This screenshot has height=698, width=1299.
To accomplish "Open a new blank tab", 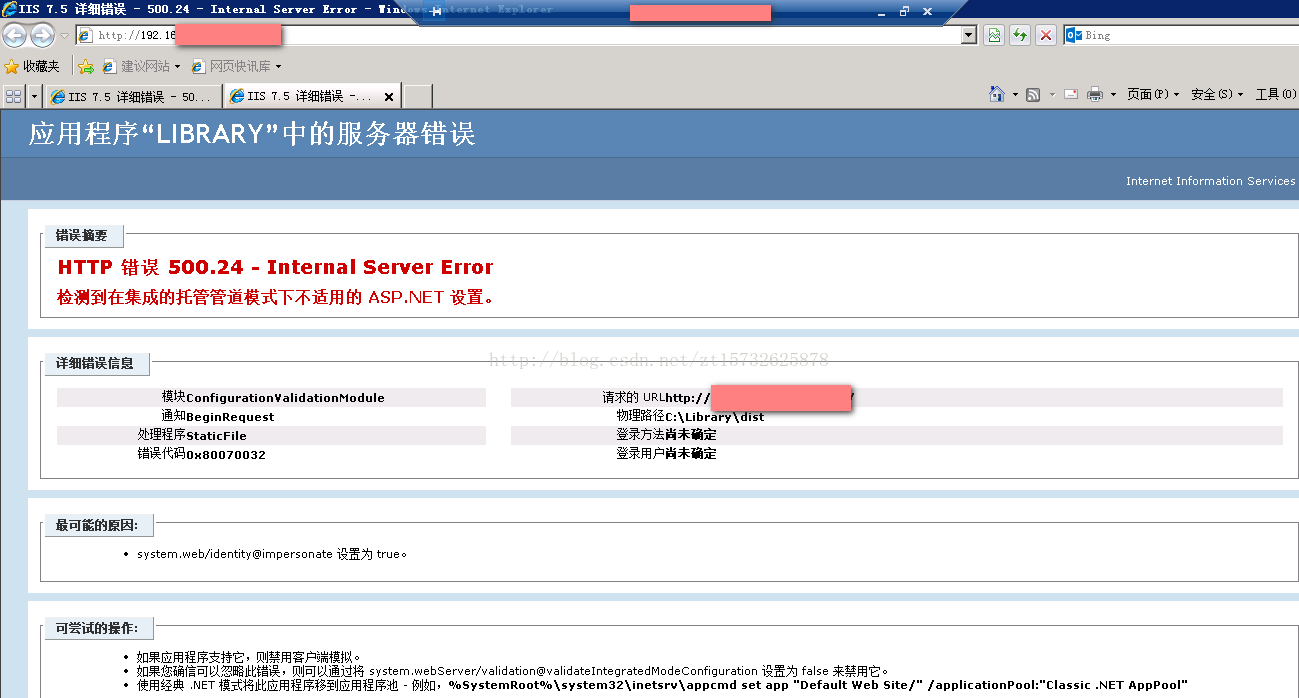I will (417, 96).
